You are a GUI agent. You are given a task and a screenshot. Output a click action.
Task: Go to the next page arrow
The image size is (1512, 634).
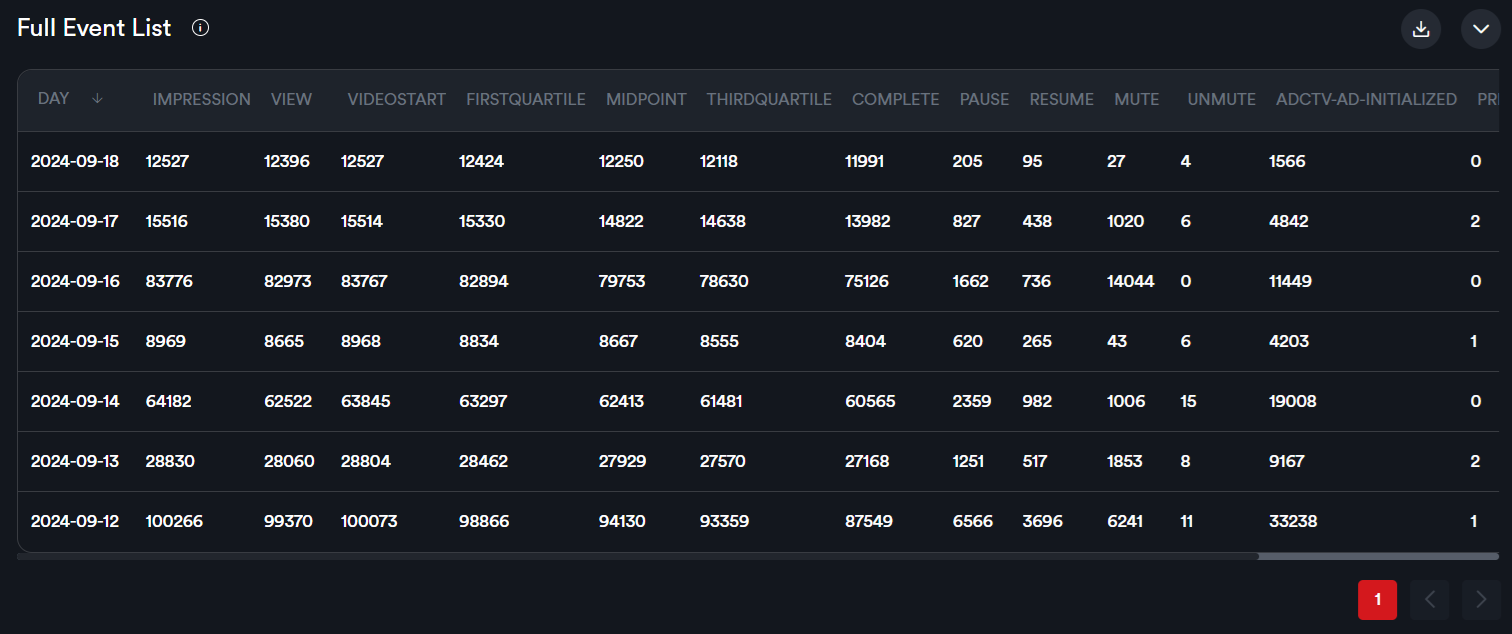1481,600
